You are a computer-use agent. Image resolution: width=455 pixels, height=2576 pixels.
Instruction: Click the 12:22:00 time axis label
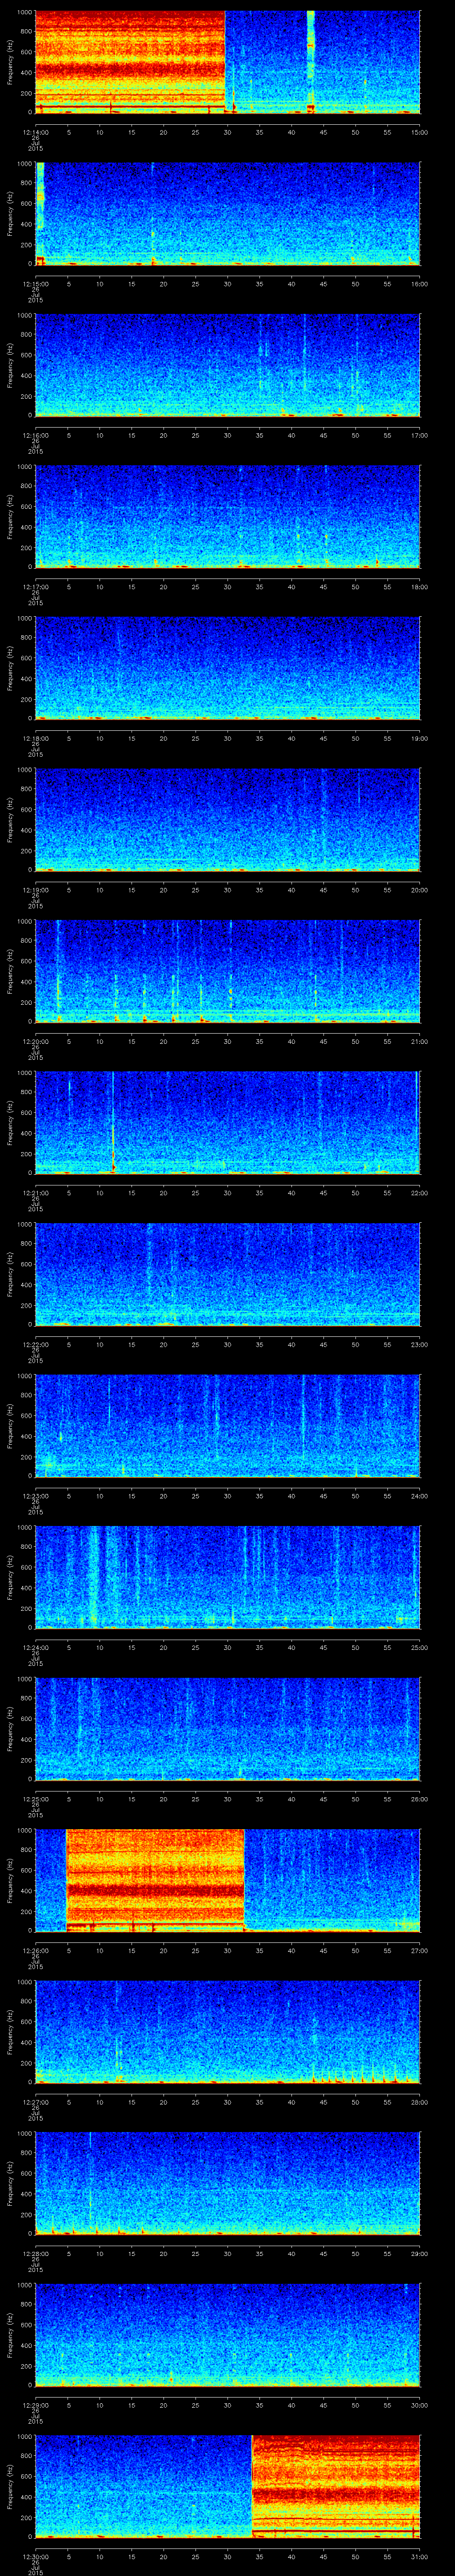35,1344
